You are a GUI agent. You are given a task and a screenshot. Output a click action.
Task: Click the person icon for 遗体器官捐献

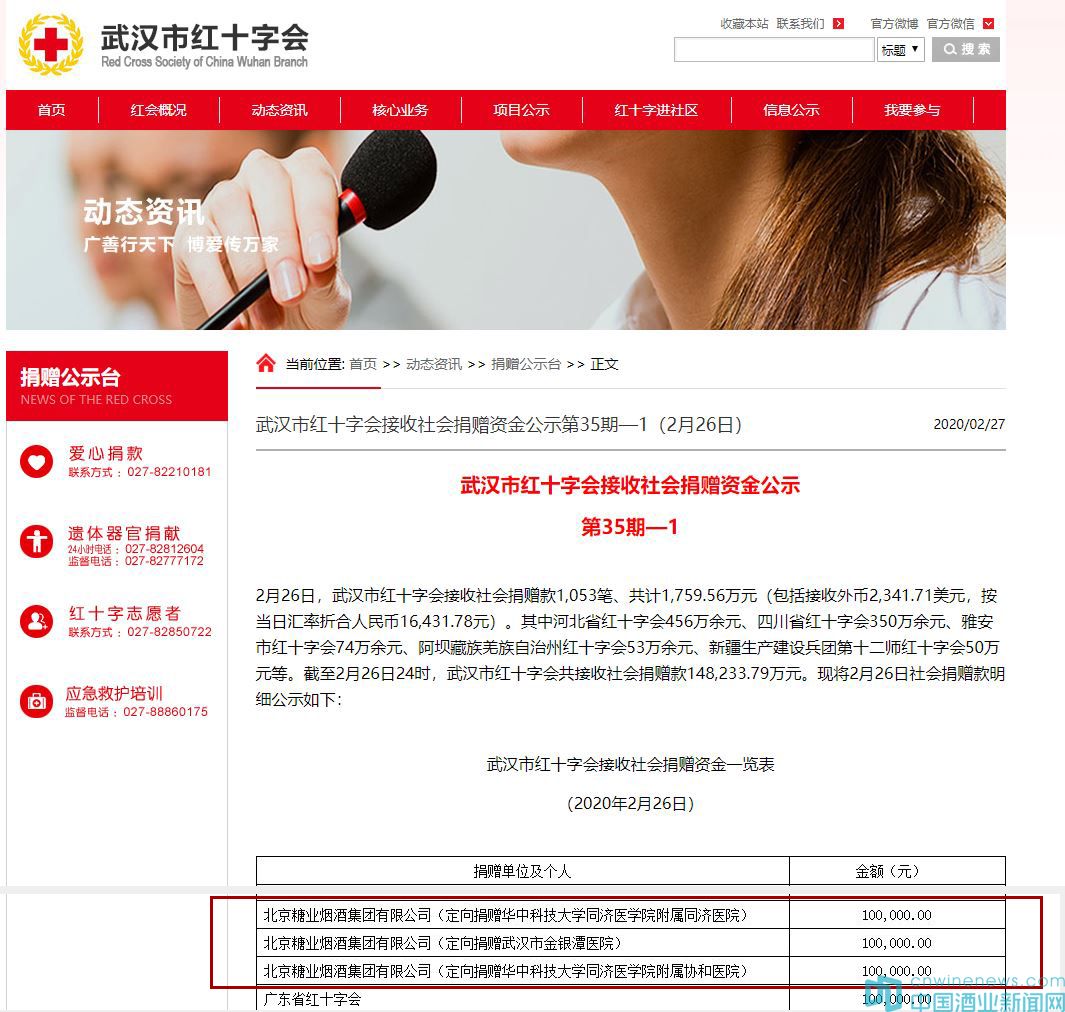click(37, 541)
